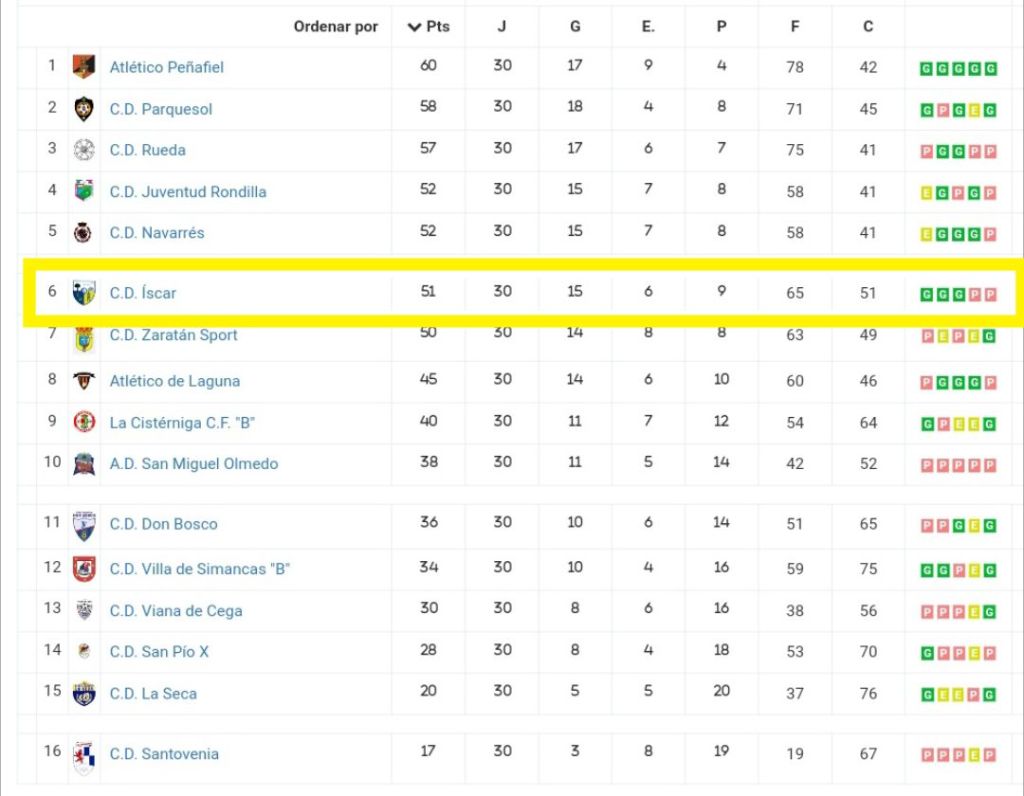Click the C.D. Don Bosco team crest
This screenshot has width=1024, height=796.
coord(84,525)
